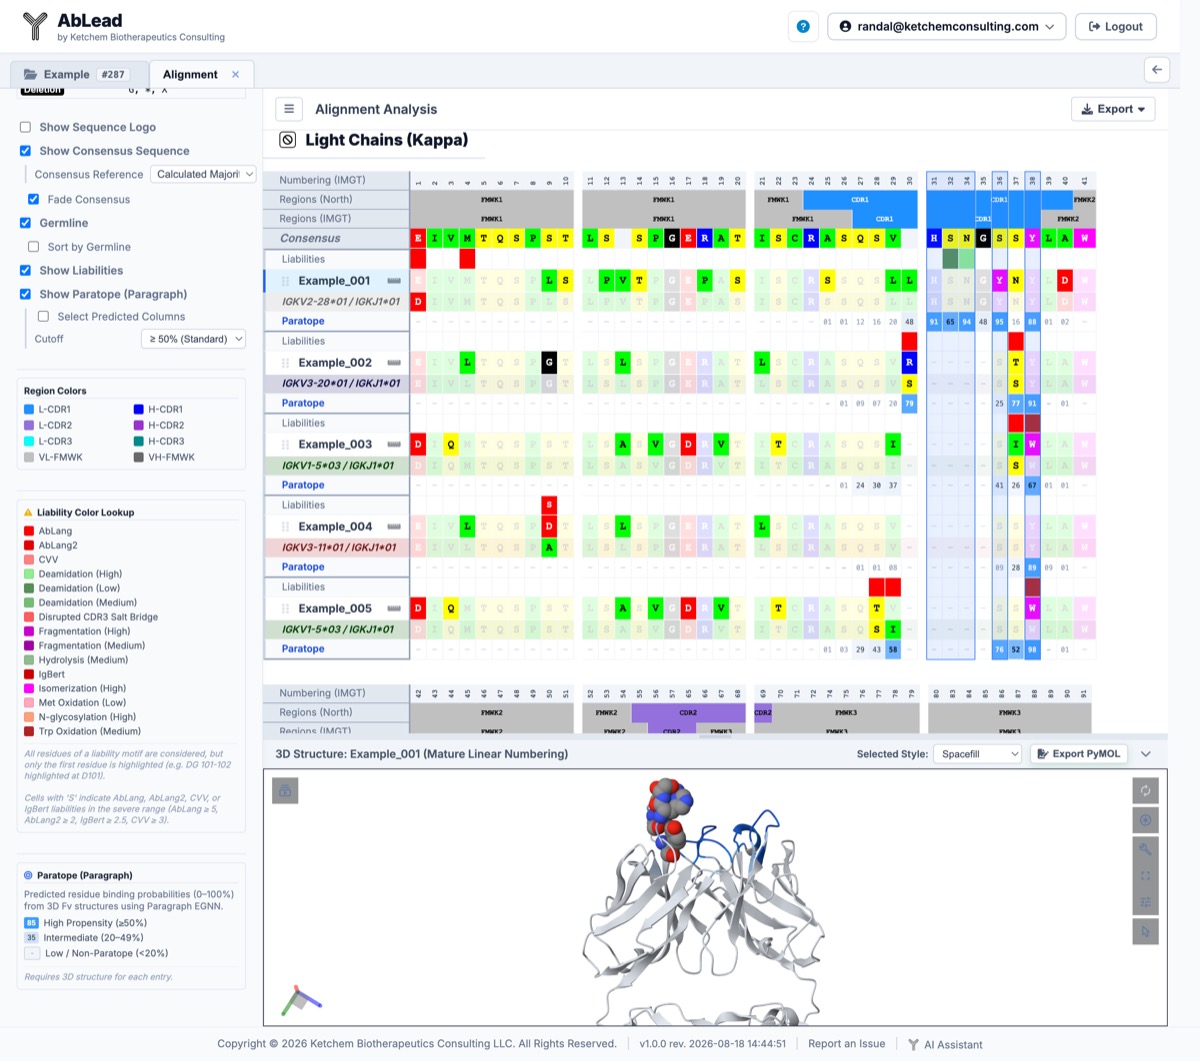Viewport: 1200px width, 1061px height.
Task: Open the wrench settings icon in 3D viewer
Action: pyautogui.click(x=1145, y=848)
